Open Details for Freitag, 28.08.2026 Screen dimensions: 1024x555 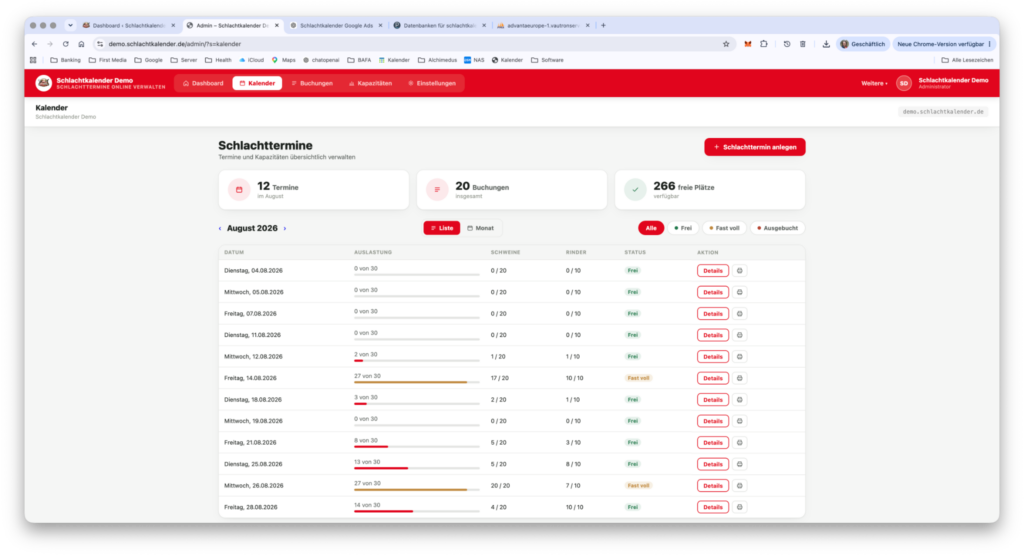click(712, 507)
